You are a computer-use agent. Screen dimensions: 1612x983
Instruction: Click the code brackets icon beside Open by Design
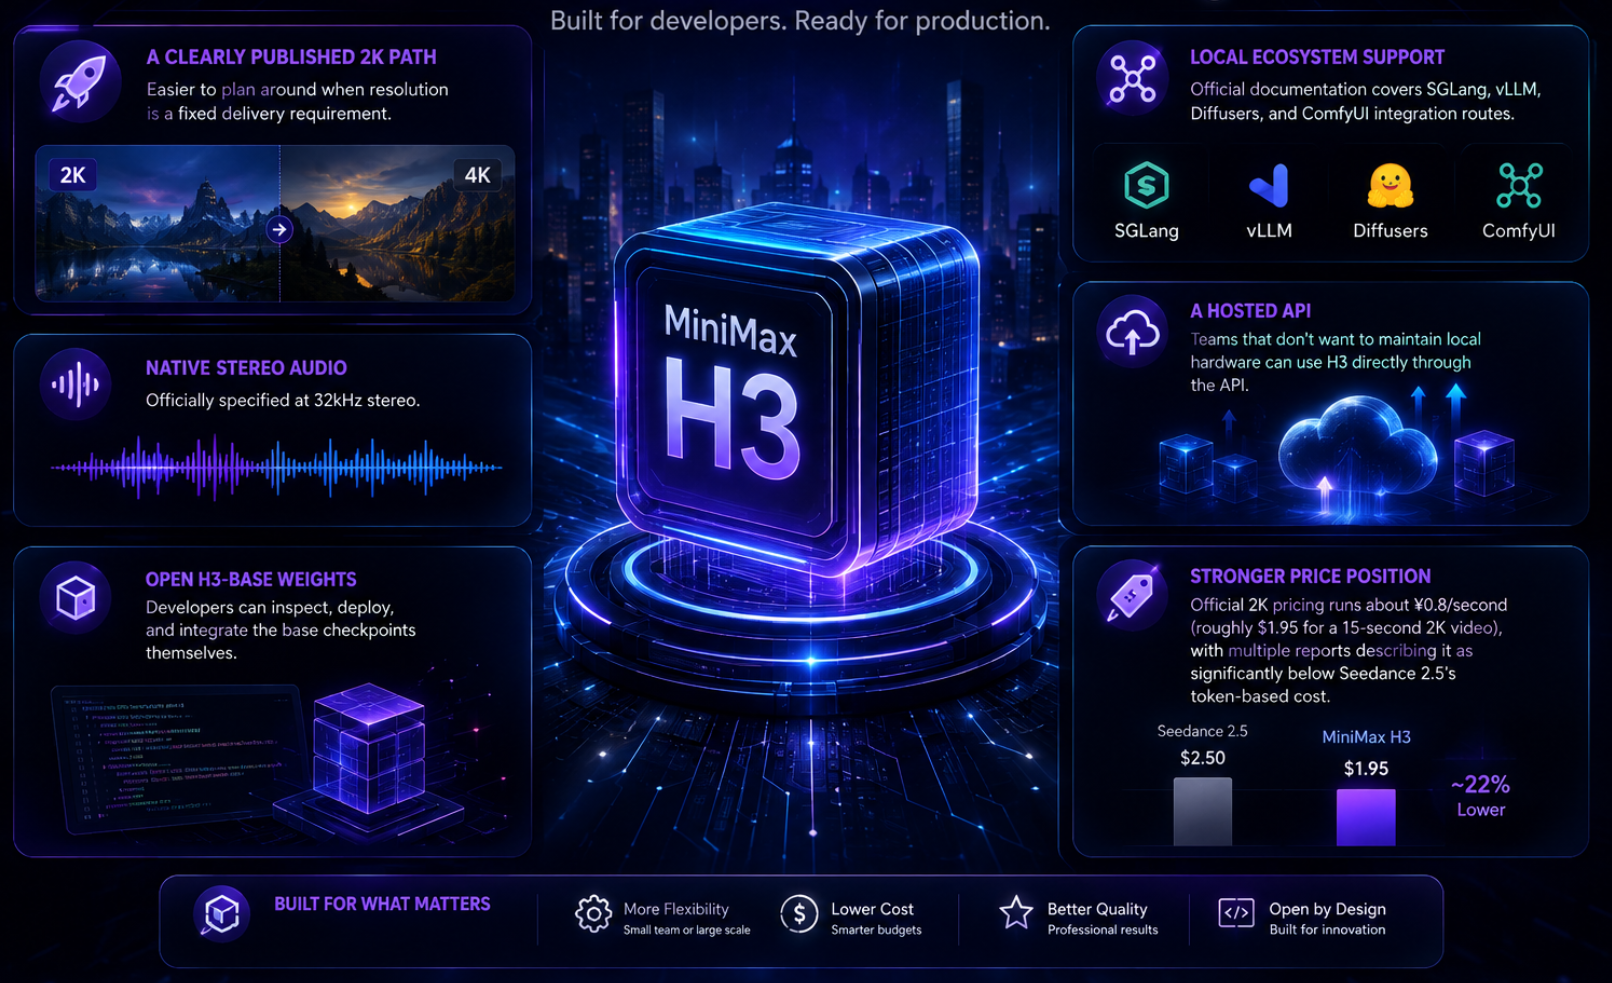[1236, 913]
